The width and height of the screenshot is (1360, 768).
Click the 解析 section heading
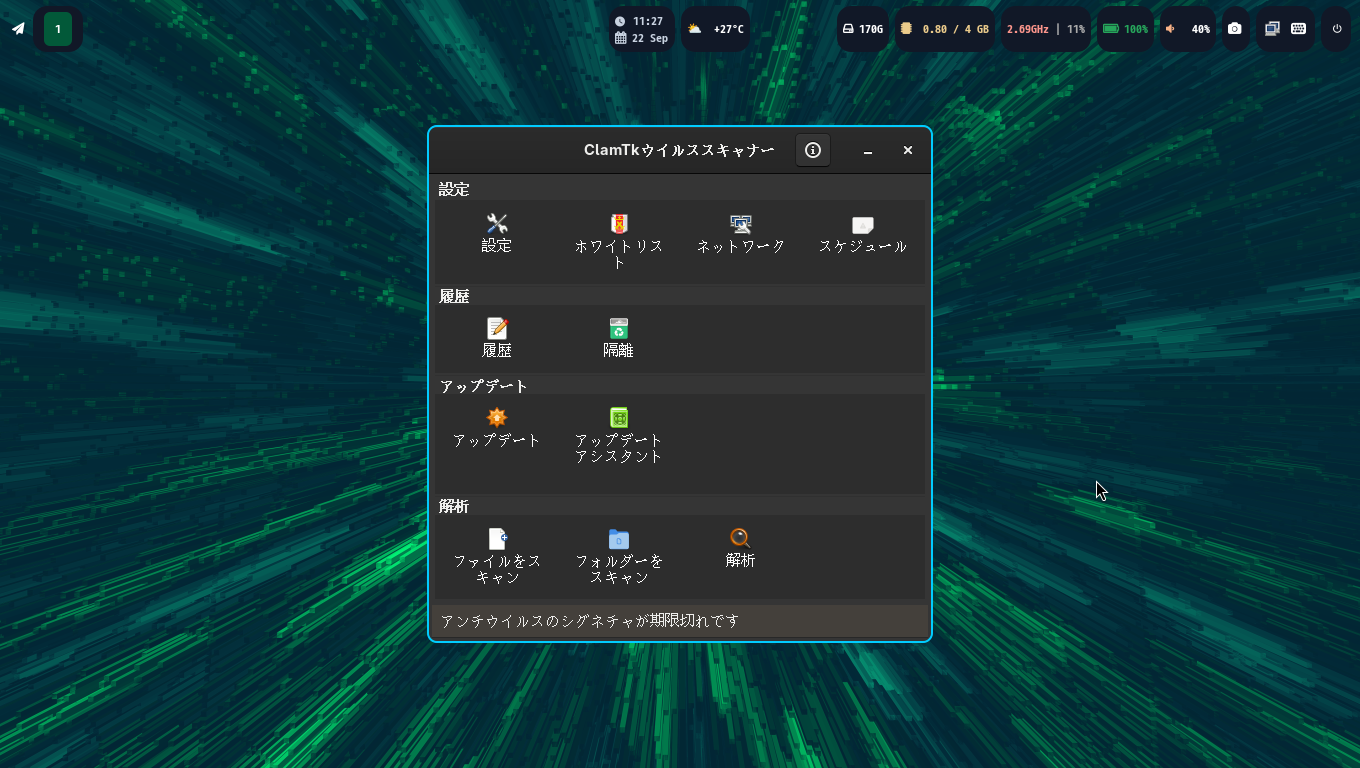click(454, 507)
